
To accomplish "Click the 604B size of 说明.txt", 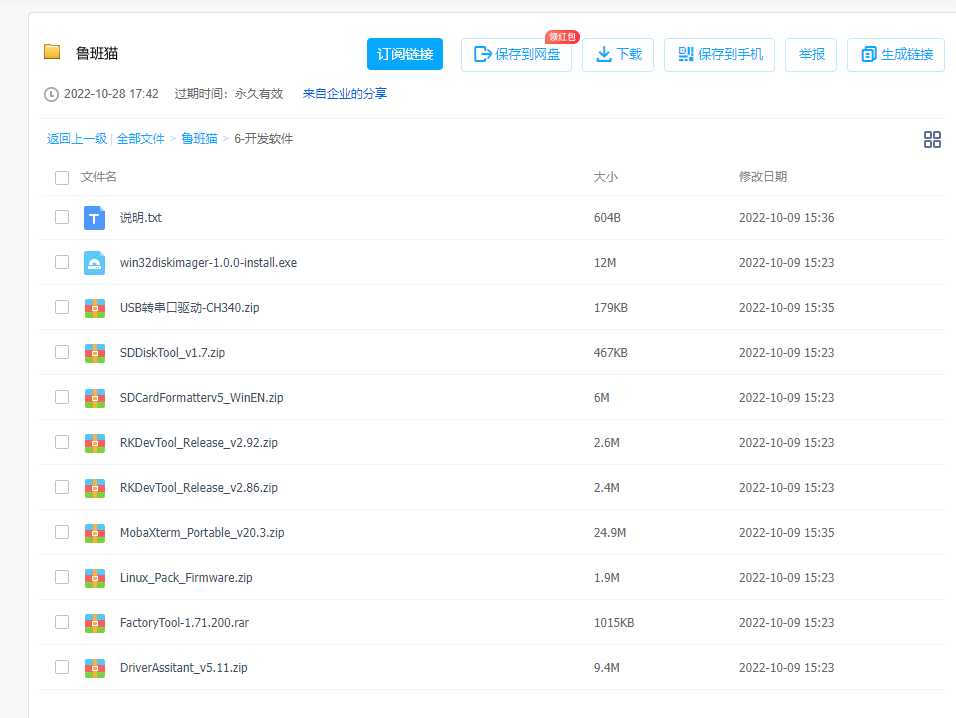I will [607, 218].
